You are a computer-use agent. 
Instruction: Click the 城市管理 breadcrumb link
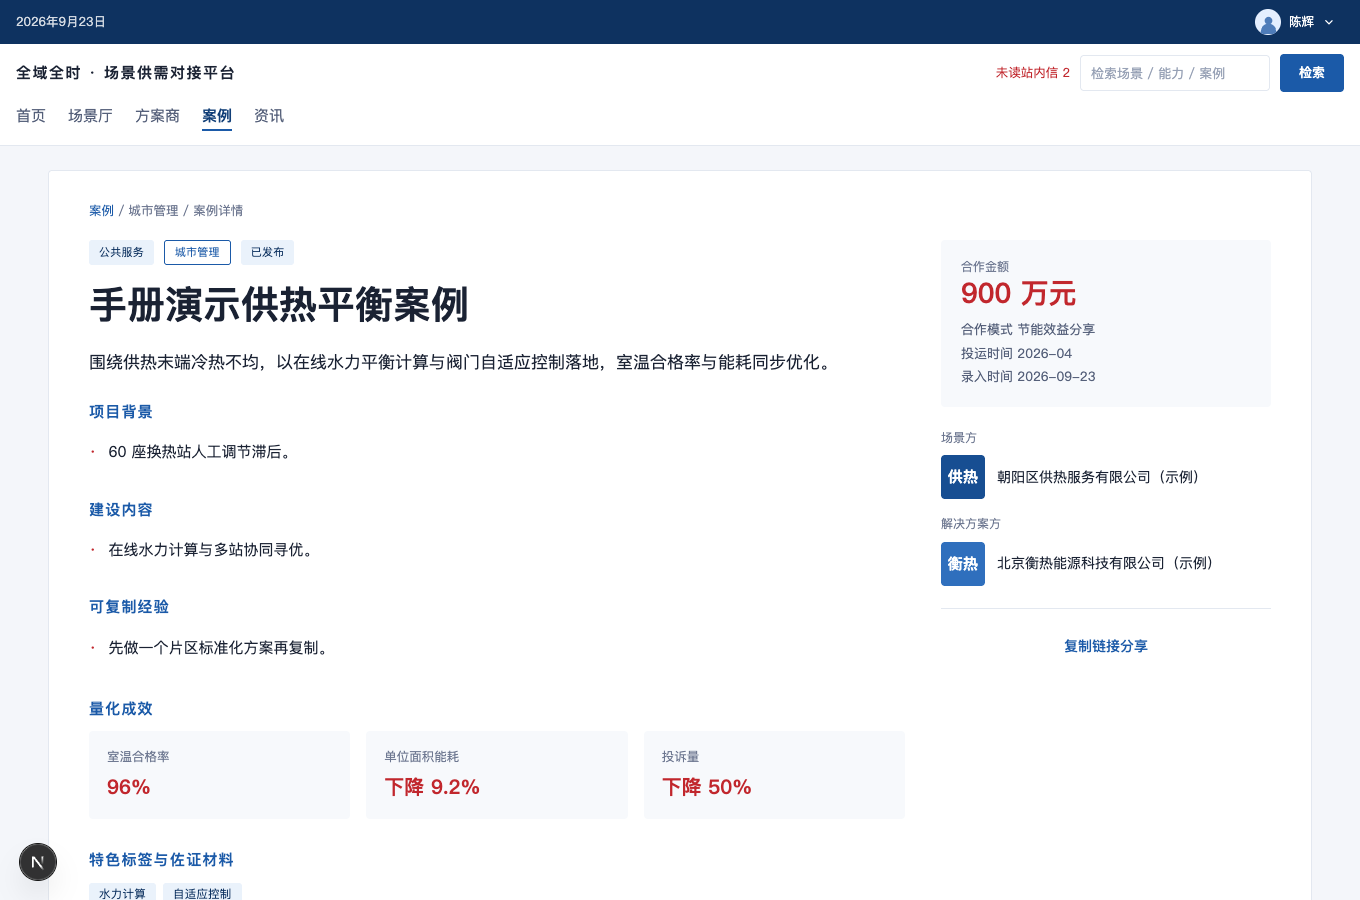point(153,211)
